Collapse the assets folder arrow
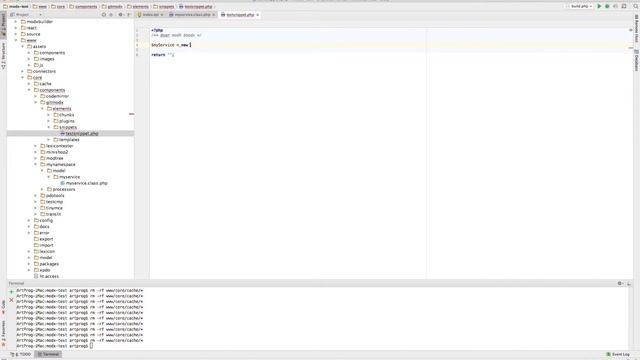 coord(22,47)
